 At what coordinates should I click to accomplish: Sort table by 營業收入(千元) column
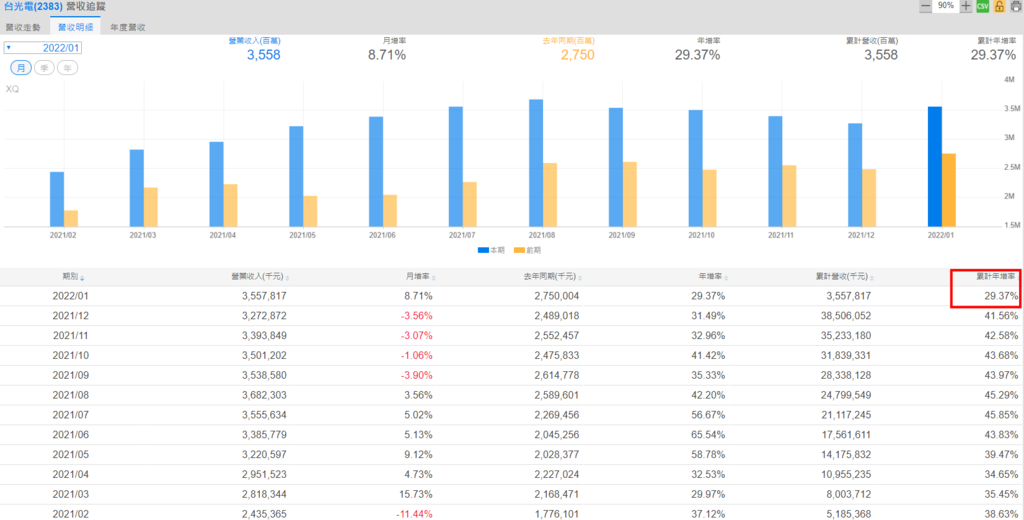pyautogui.click(x=260, y=277)
